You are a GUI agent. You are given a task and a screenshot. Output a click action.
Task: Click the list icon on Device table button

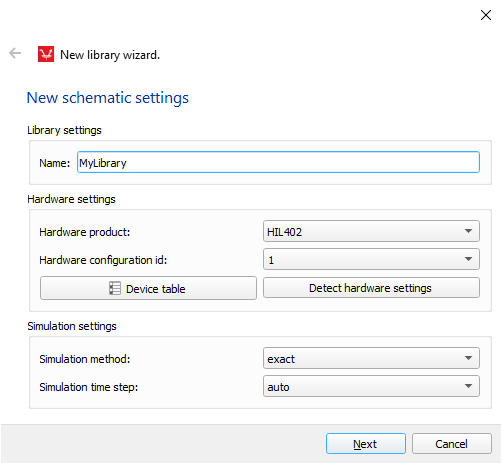(115, 288)
